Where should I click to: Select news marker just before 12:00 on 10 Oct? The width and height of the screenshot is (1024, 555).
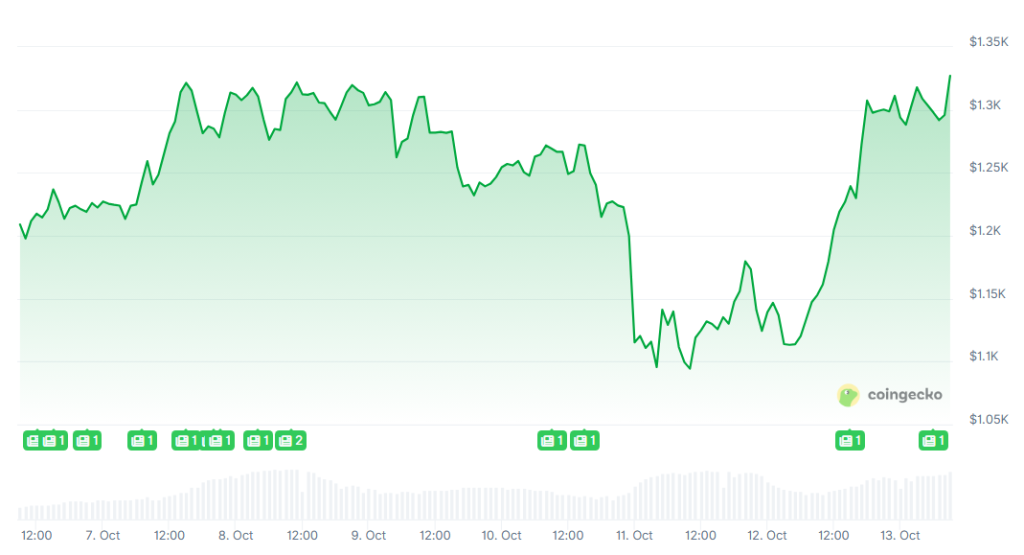(552, 440)
